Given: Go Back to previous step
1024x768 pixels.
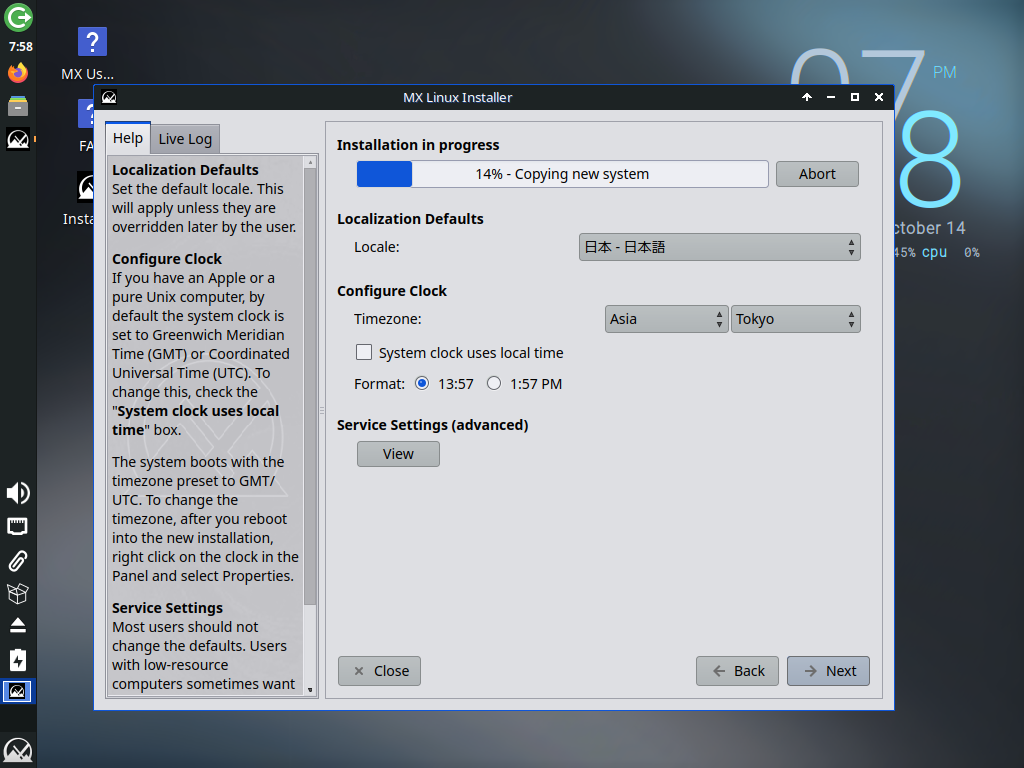Looking at the screenshot, I should point(737,671).
